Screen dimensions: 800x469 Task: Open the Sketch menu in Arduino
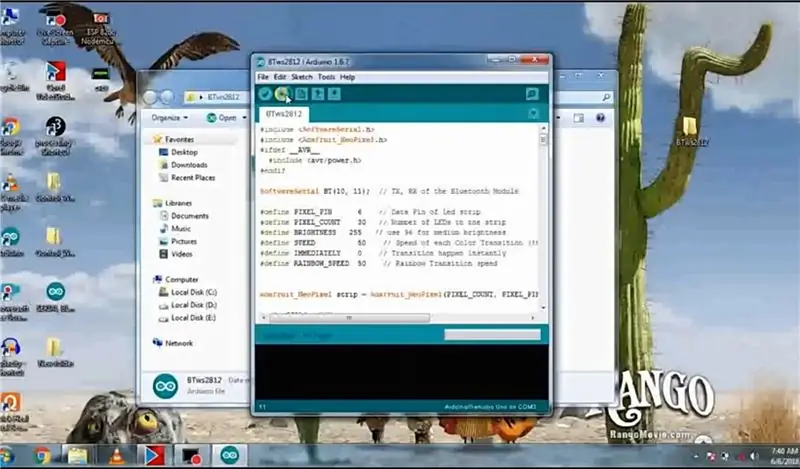point(302,77)
